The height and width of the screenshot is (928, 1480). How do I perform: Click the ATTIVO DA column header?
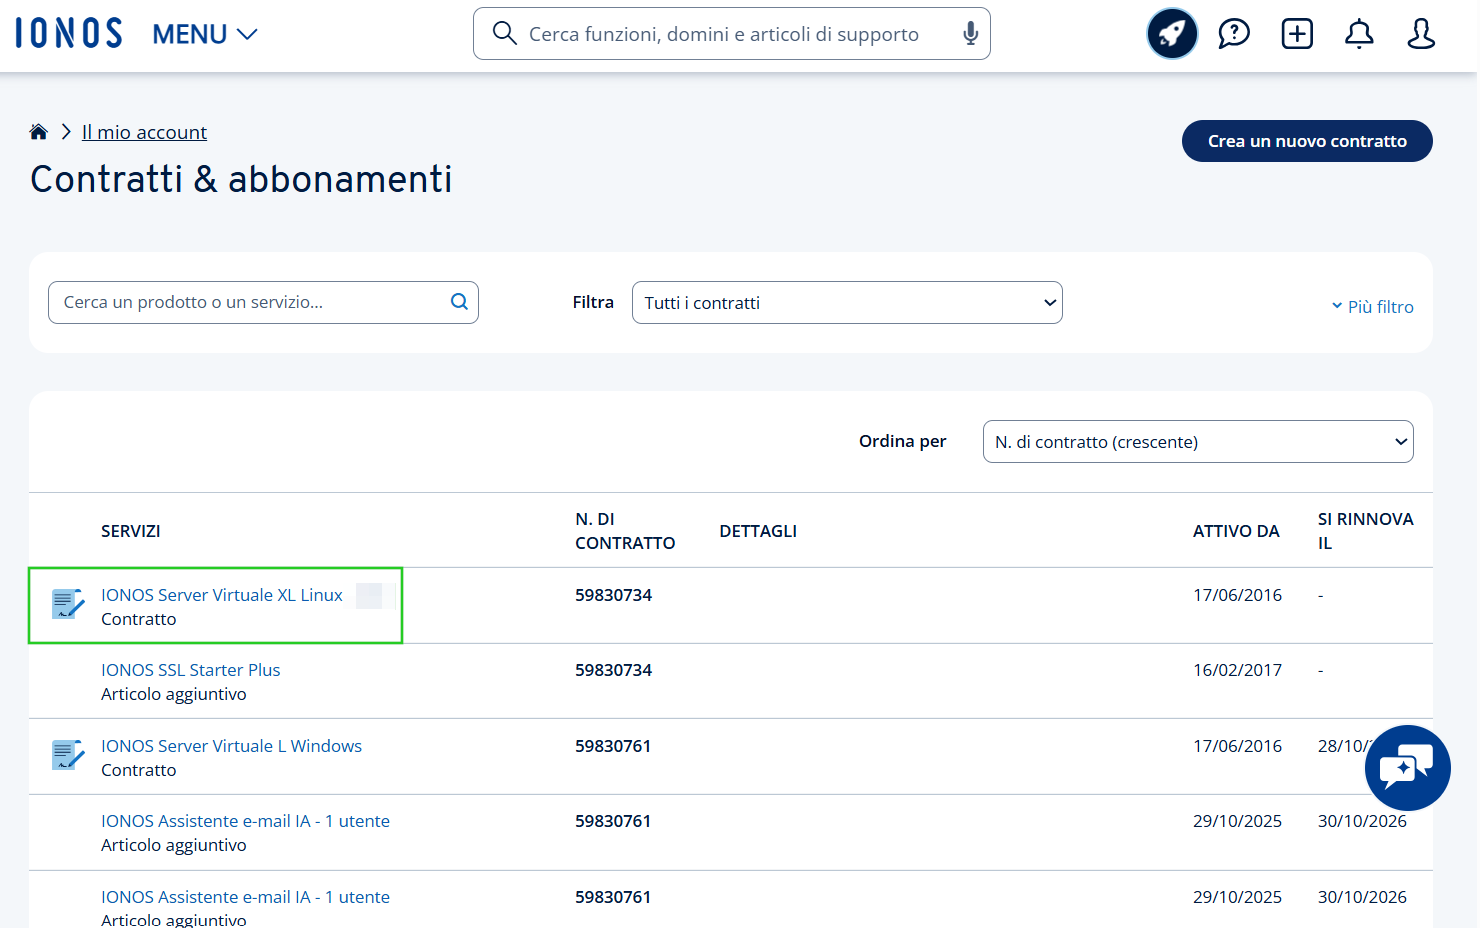click(x=1236, y=531)
